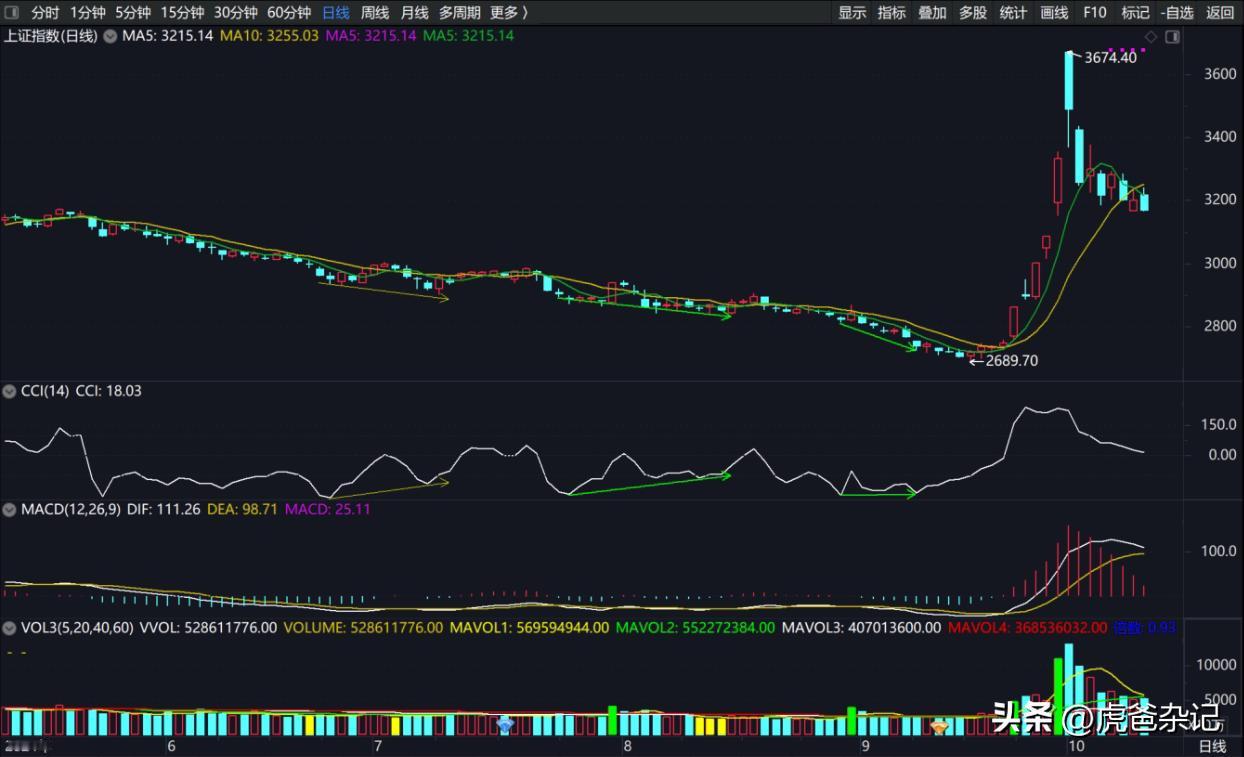Click the diamond marker icon above chart

click(x=1151, y=37)
